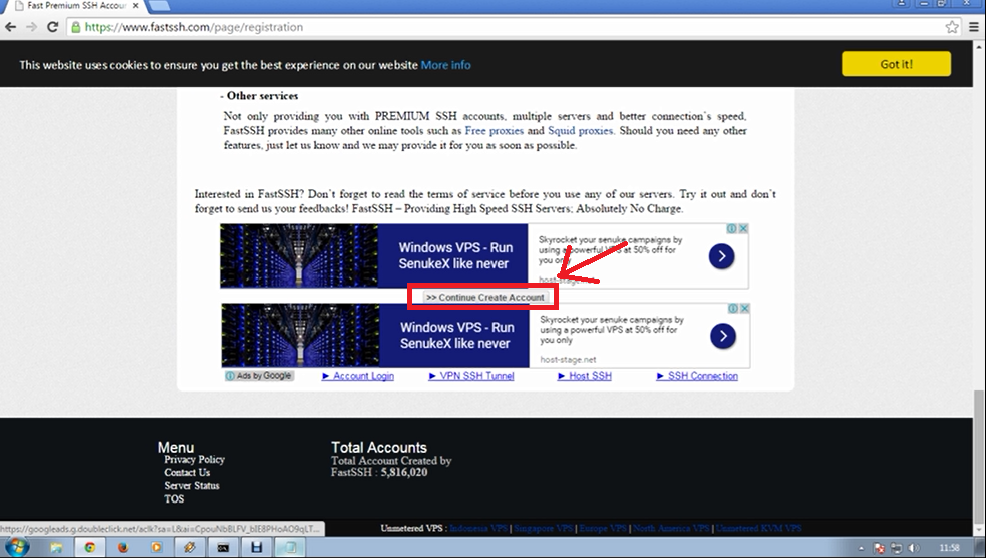Open the Host SSH ad link

[585, 376]
